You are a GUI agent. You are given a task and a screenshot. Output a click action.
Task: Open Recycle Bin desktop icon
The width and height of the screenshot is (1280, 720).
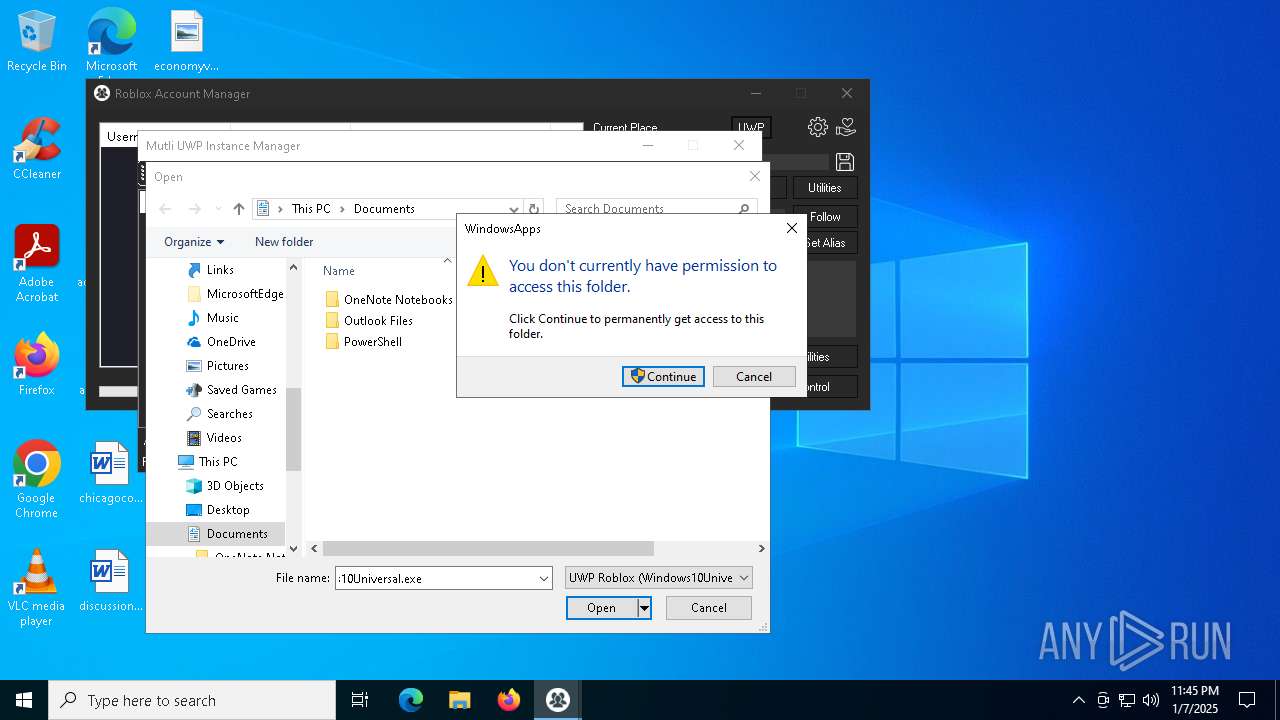pyautogui.click(x=37, y=42)
